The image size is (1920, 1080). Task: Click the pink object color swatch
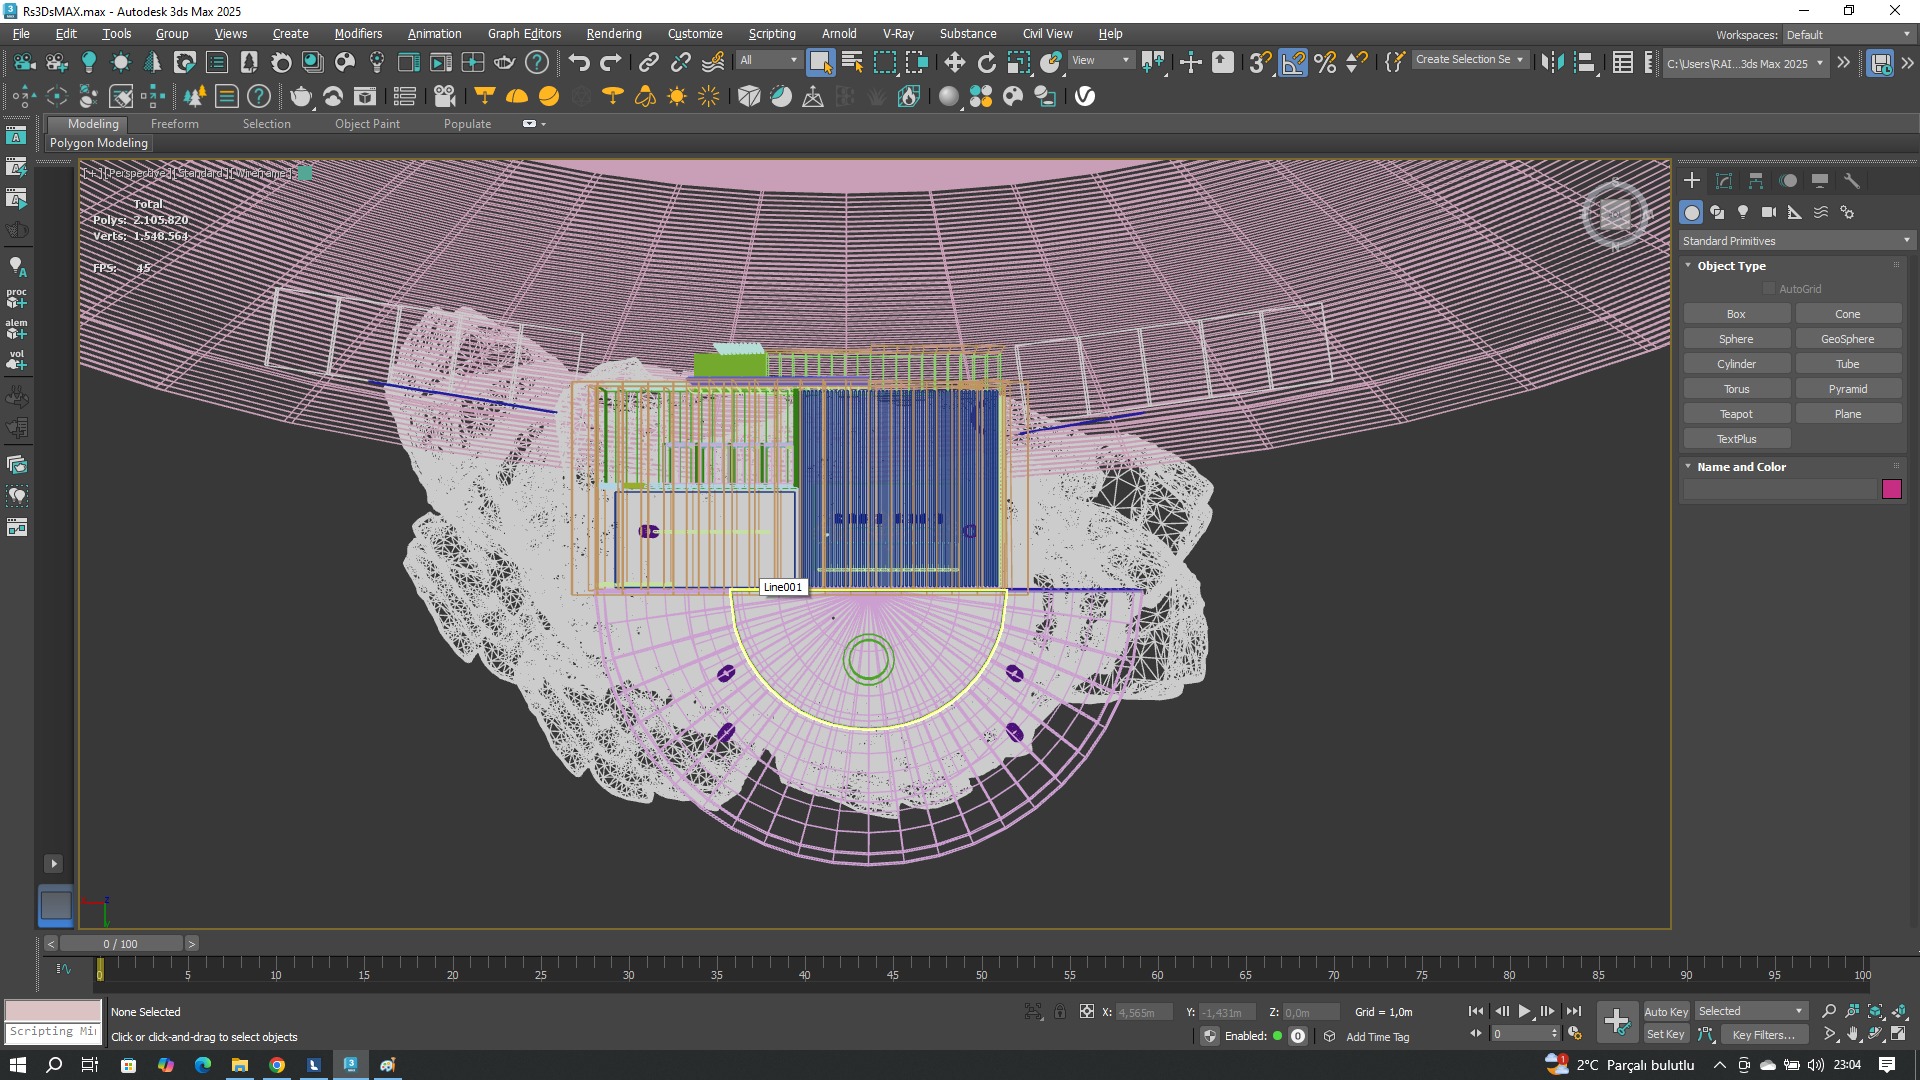(x=1891, y=489)
